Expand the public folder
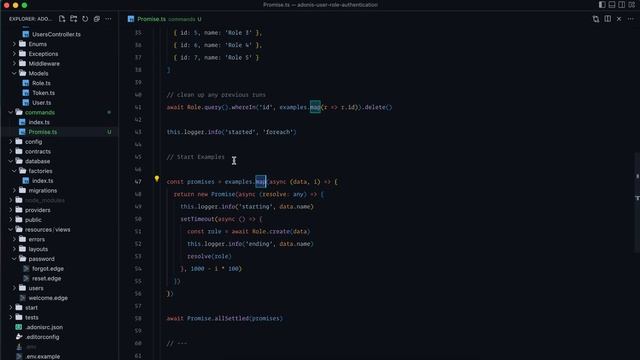Screen dimensions: 640x360 (x=11, y=220)
